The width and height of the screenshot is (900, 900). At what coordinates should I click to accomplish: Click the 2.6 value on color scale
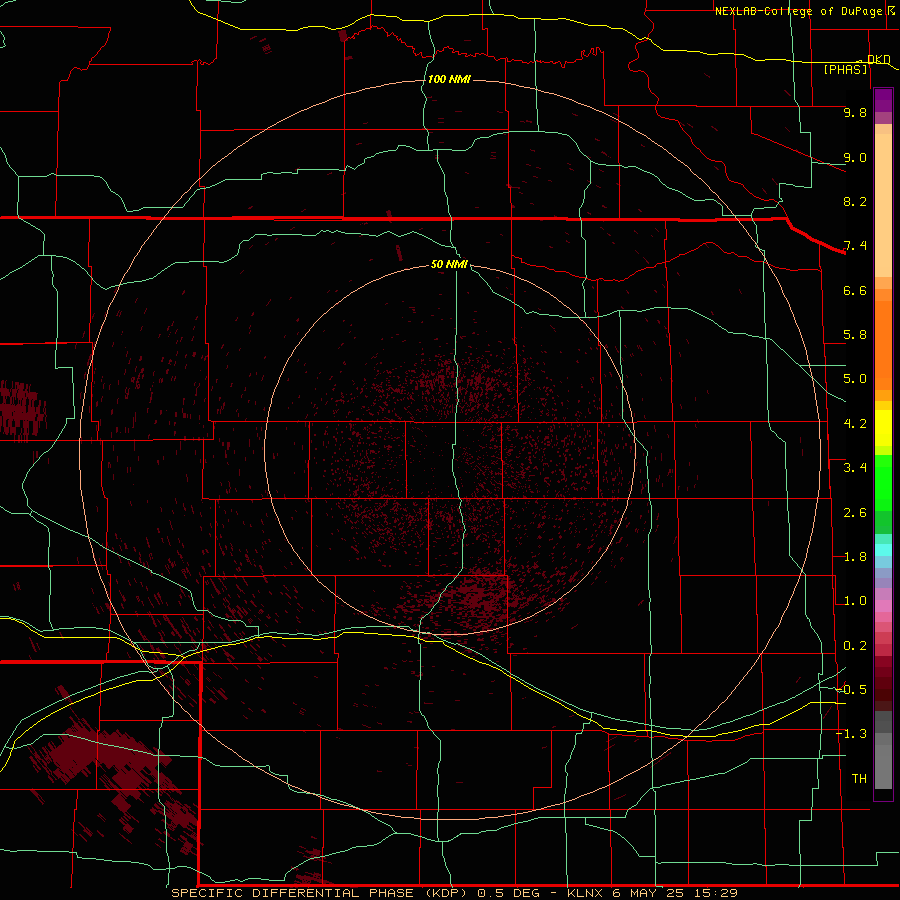(855, 513)
